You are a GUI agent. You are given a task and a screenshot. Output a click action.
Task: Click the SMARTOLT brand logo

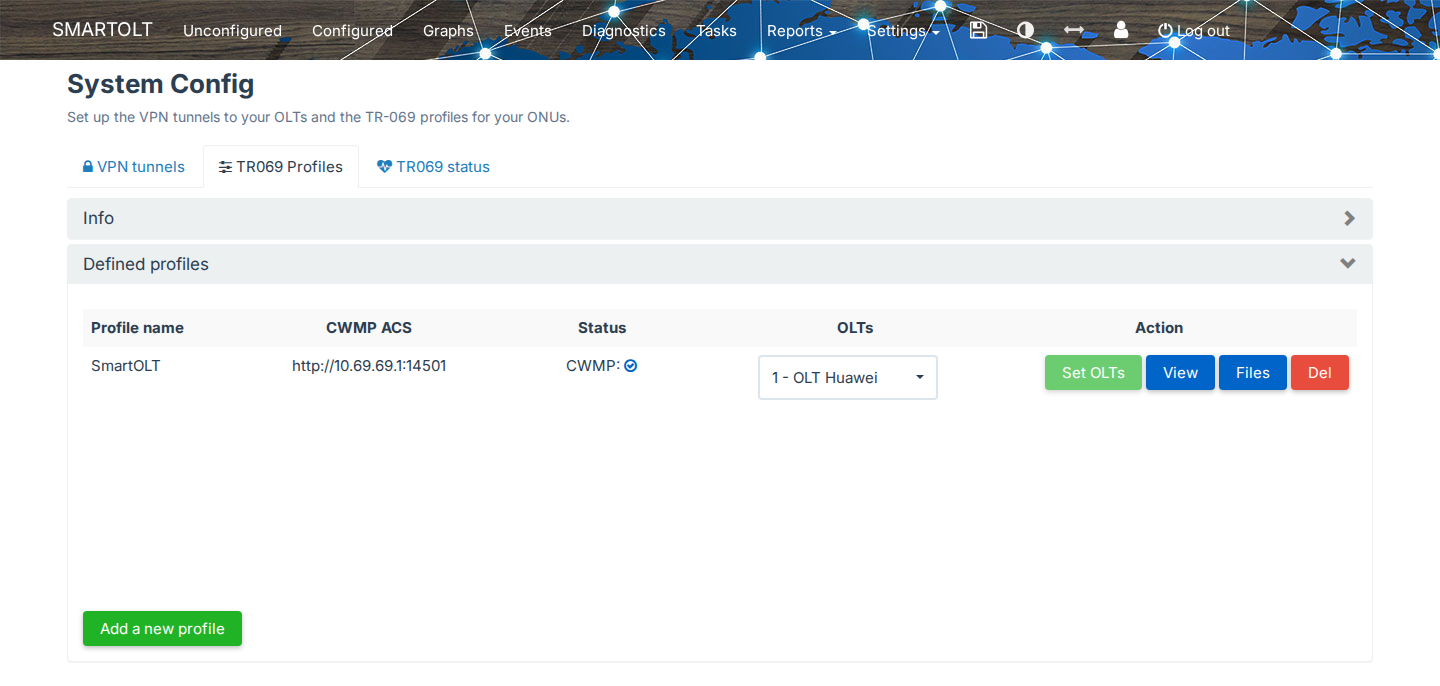(x=102, y=29)
